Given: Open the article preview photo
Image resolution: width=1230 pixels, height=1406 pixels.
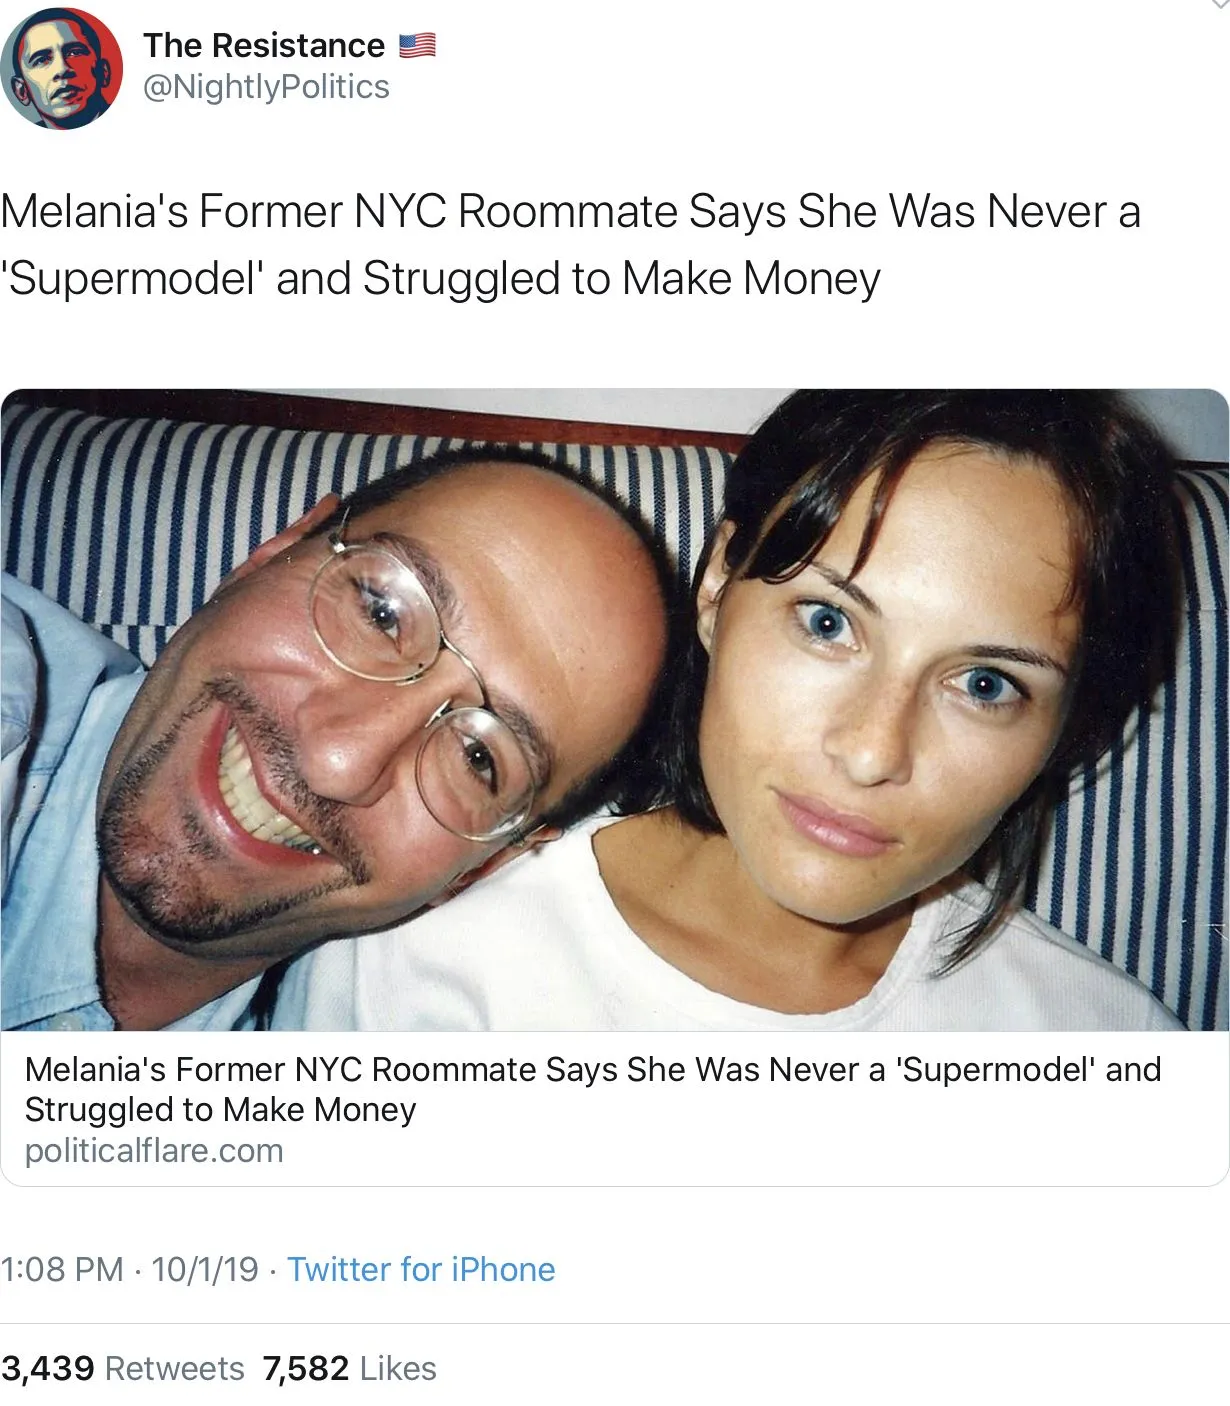Looking at the screenshot, I should click(x=614, y=709).
